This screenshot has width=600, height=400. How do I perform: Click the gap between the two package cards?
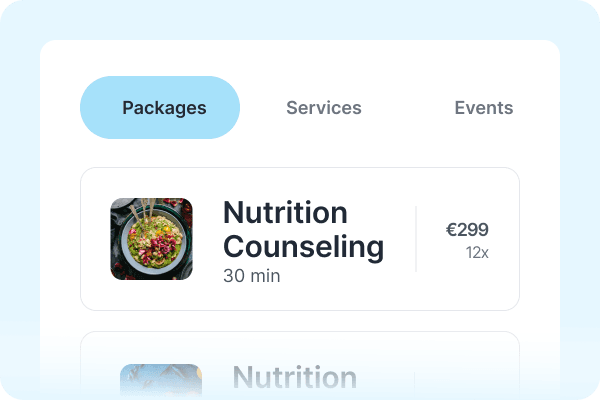click(300, 321)
